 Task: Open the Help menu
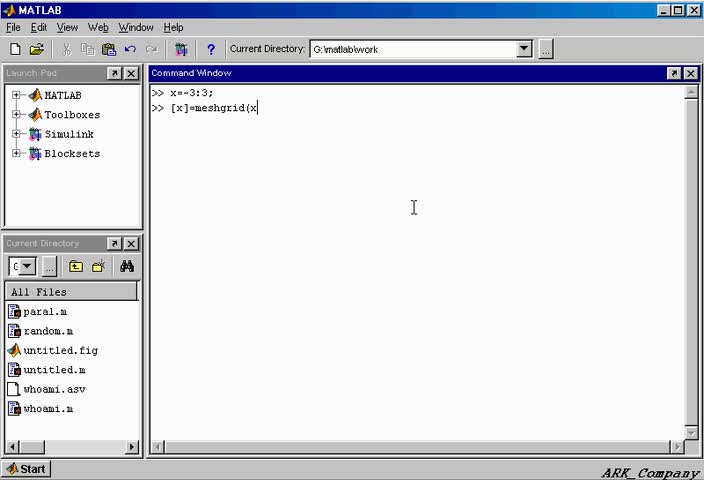173,27
